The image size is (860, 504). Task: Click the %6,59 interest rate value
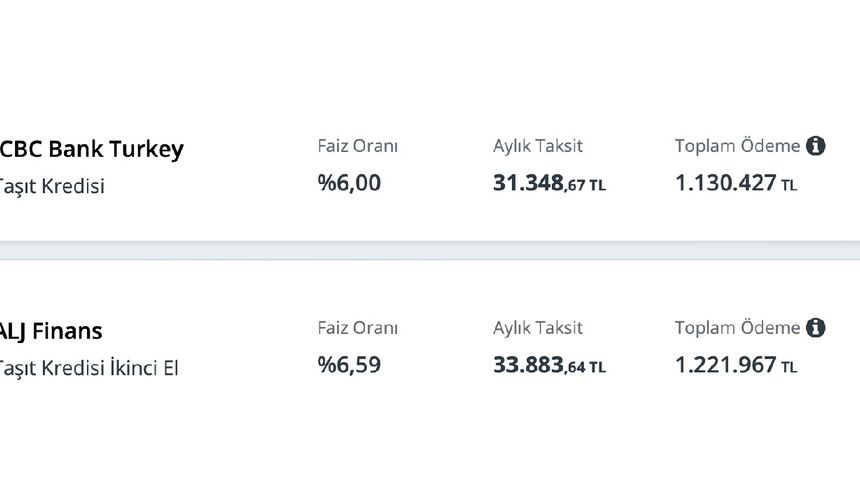tap(349, 365)
